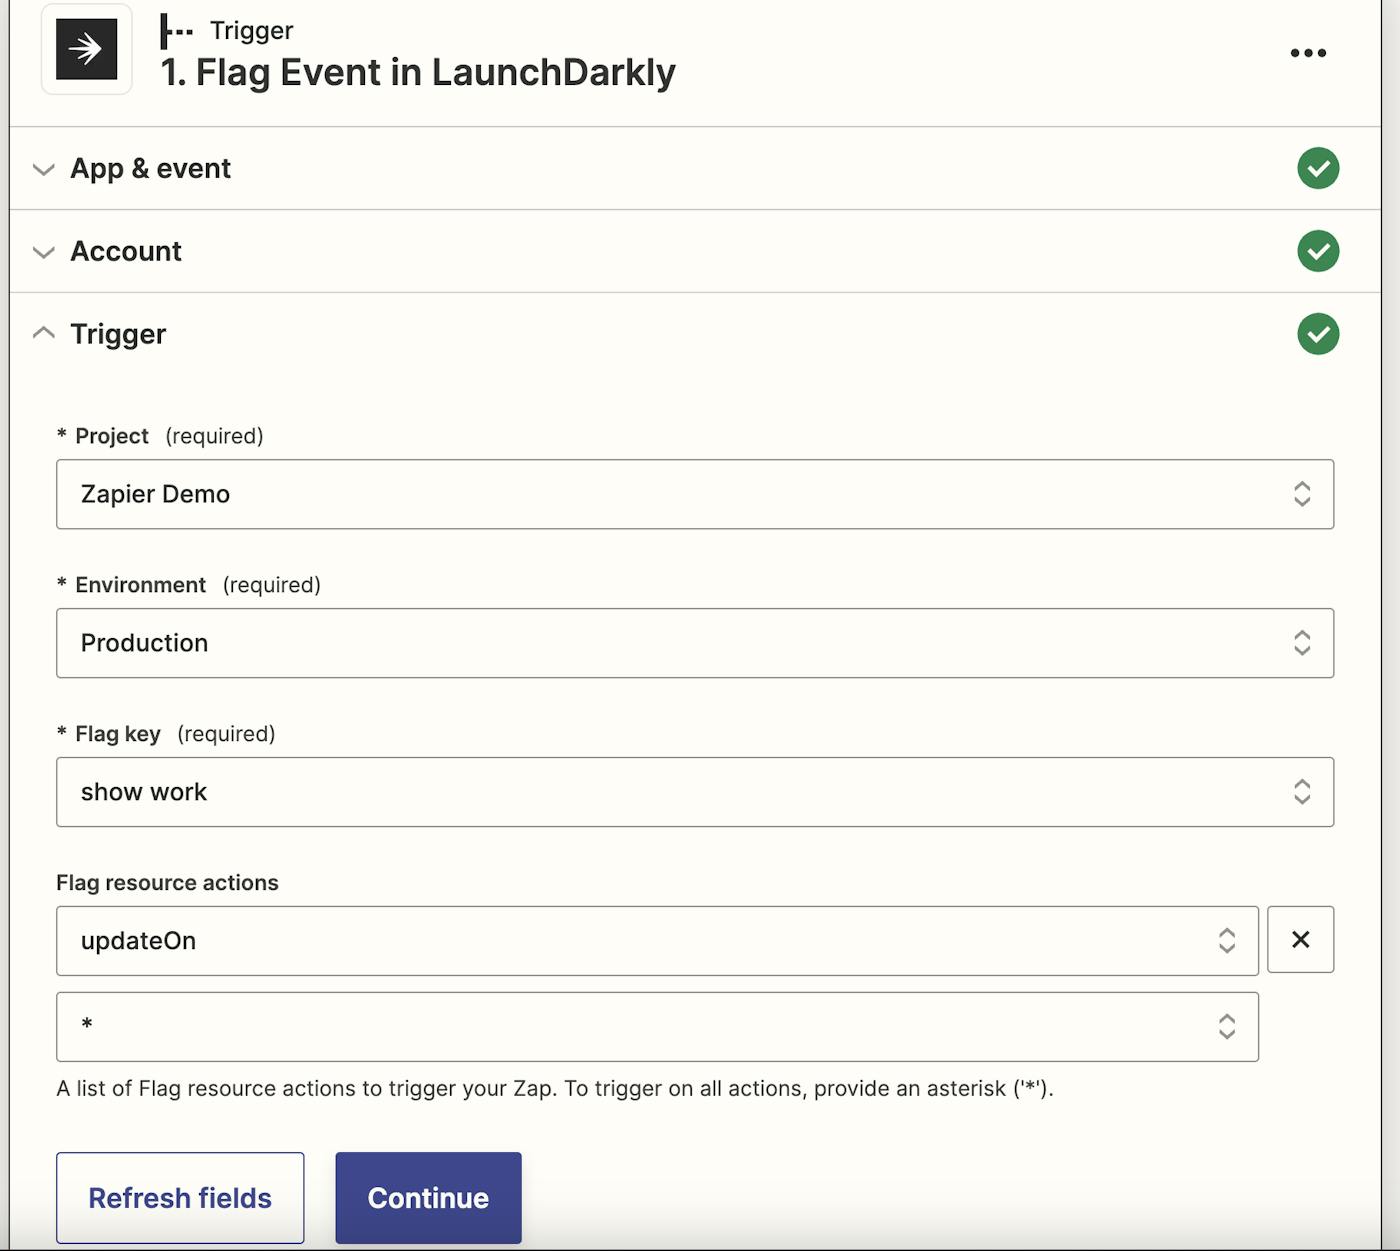This screenshot has width=1400, height=1251.
Task: Open the updateOn resource action dropdown
Action: [657, 941]
